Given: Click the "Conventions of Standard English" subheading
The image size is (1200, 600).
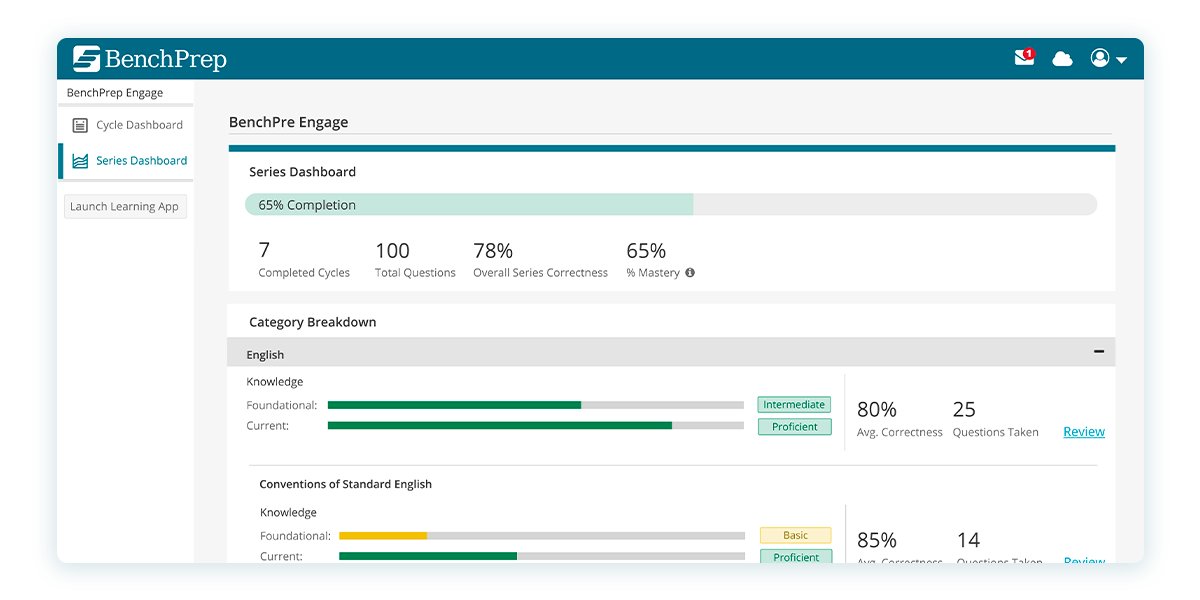Looking at the screenshot, I should [346, 484].
